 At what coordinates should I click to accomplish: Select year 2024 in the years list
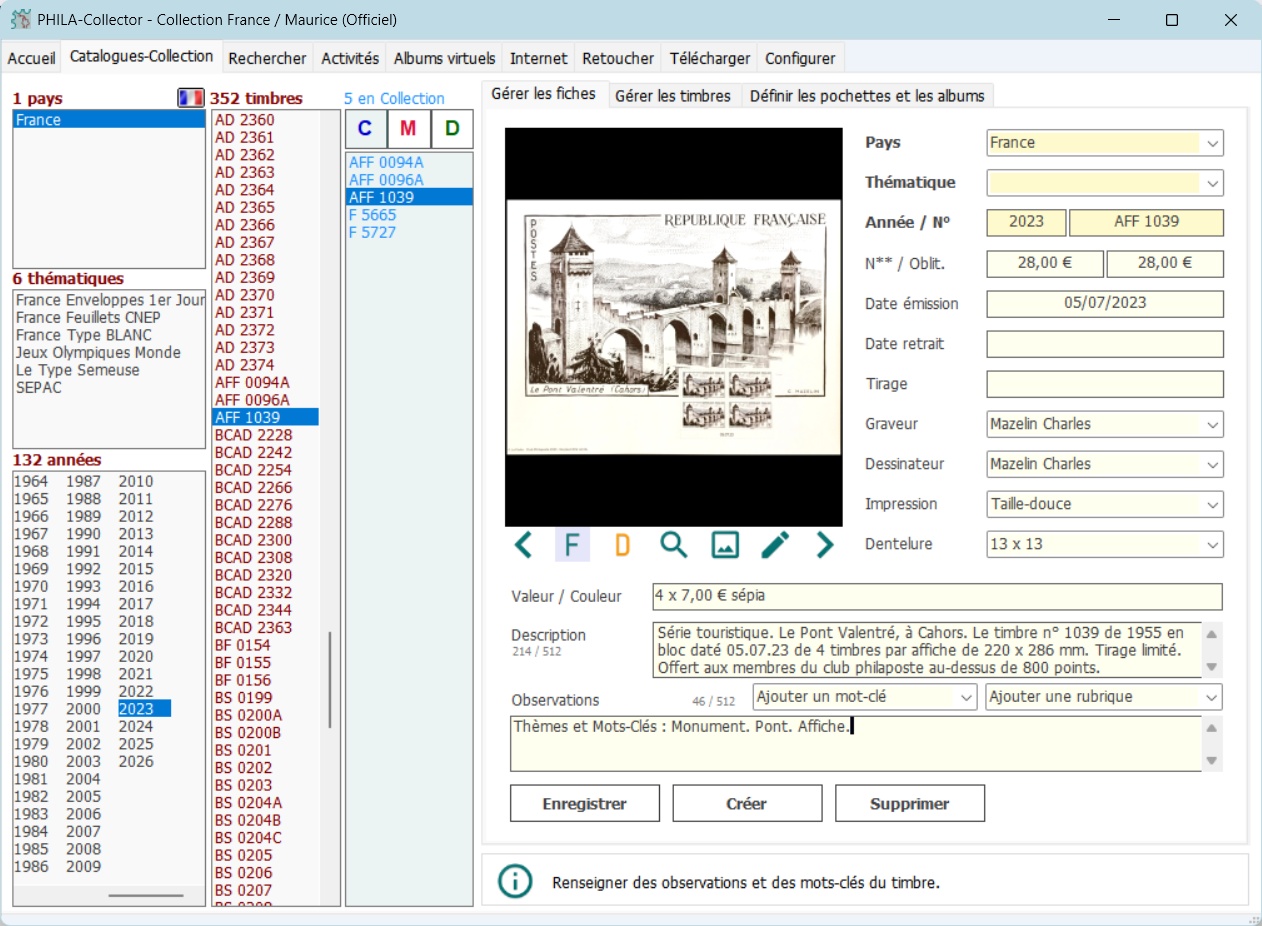[x=136, y=726]
